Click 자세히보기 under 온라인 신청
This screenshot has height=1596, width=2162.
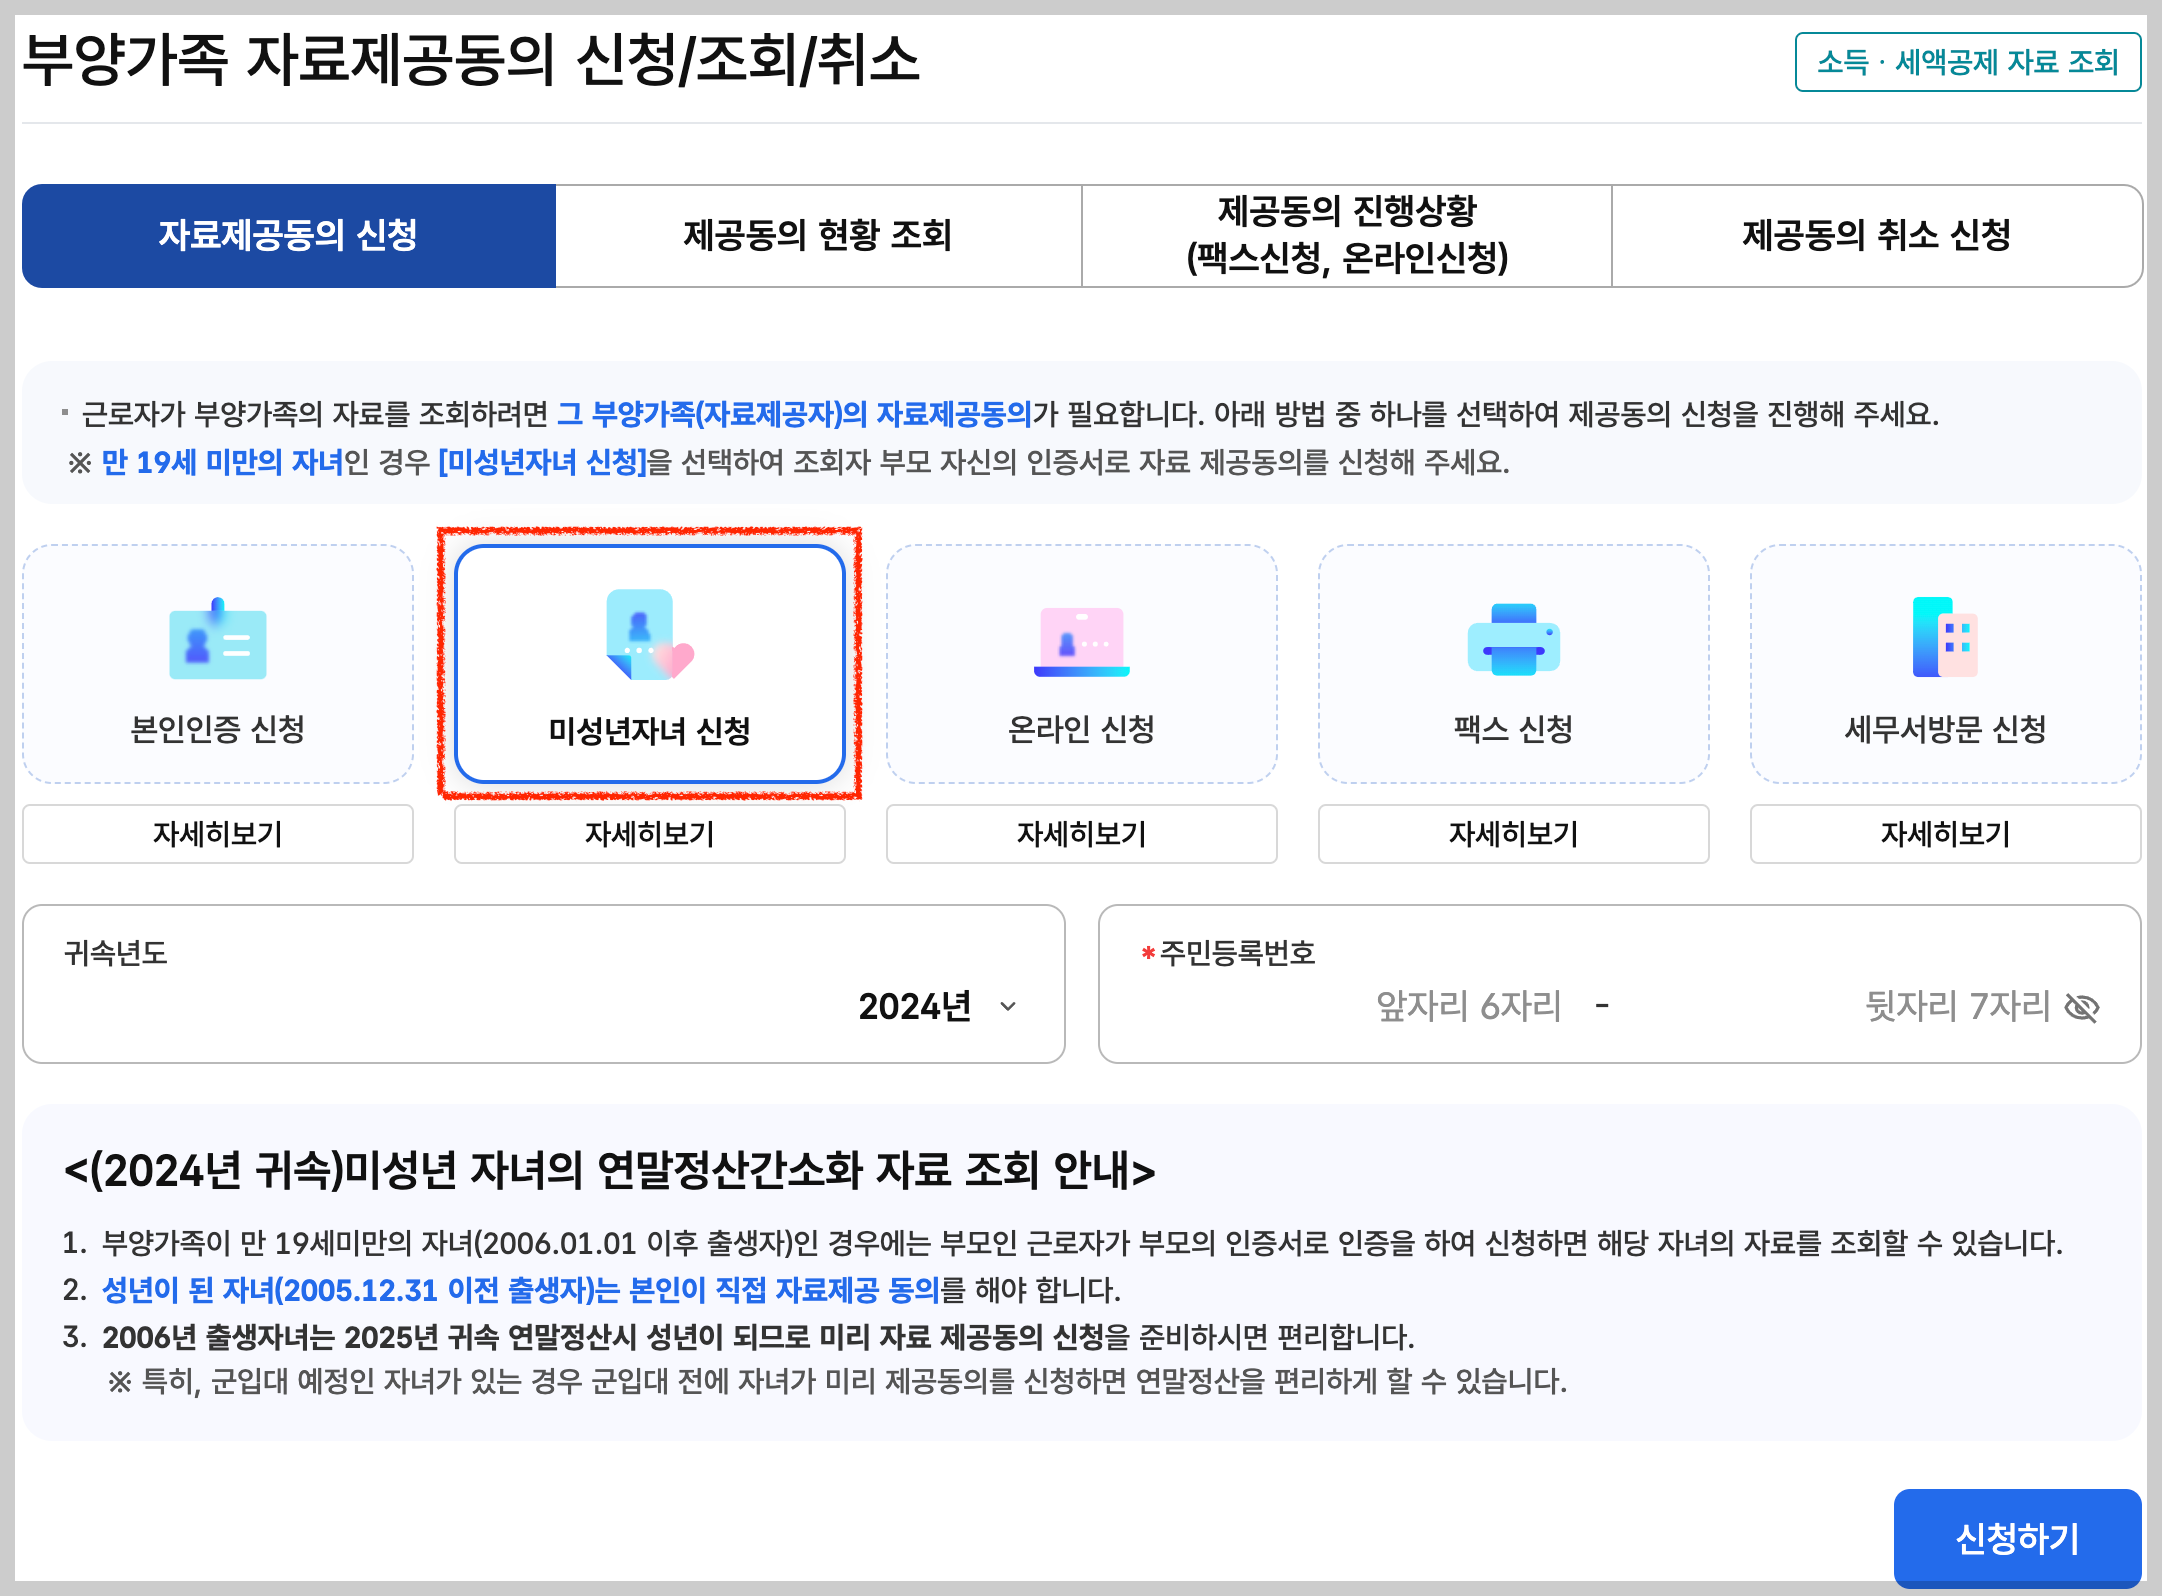point(1082,834)
